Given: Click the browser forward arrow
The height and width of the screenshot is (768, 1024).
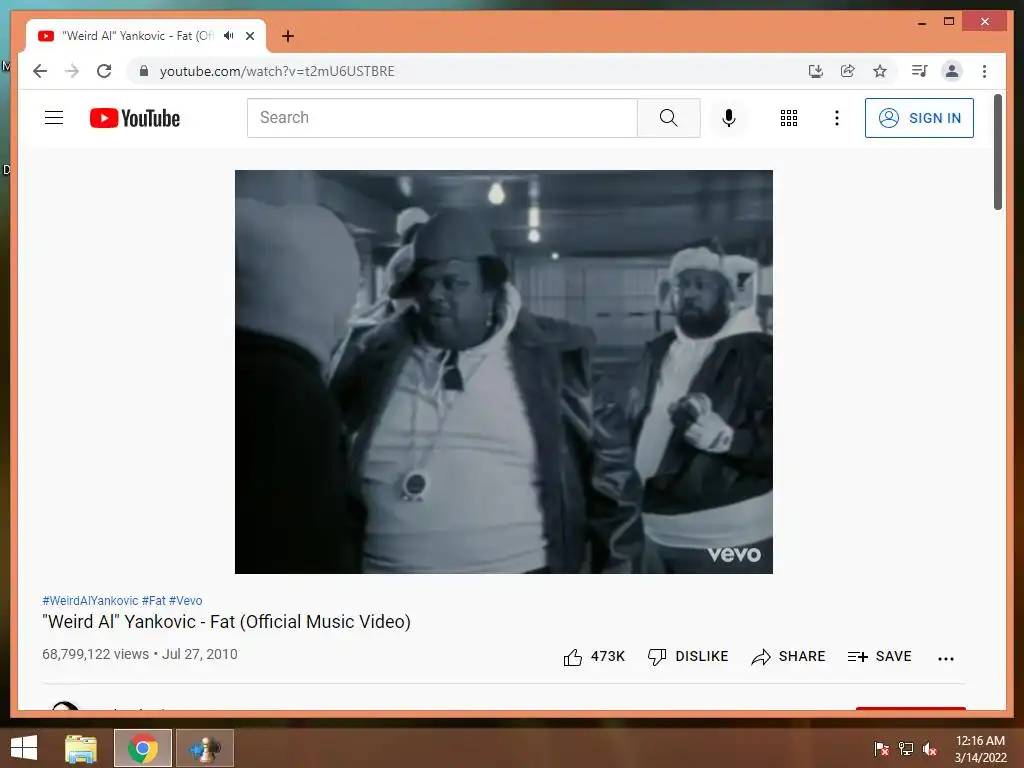Looking at the screenshot, I should click(72, 71).
